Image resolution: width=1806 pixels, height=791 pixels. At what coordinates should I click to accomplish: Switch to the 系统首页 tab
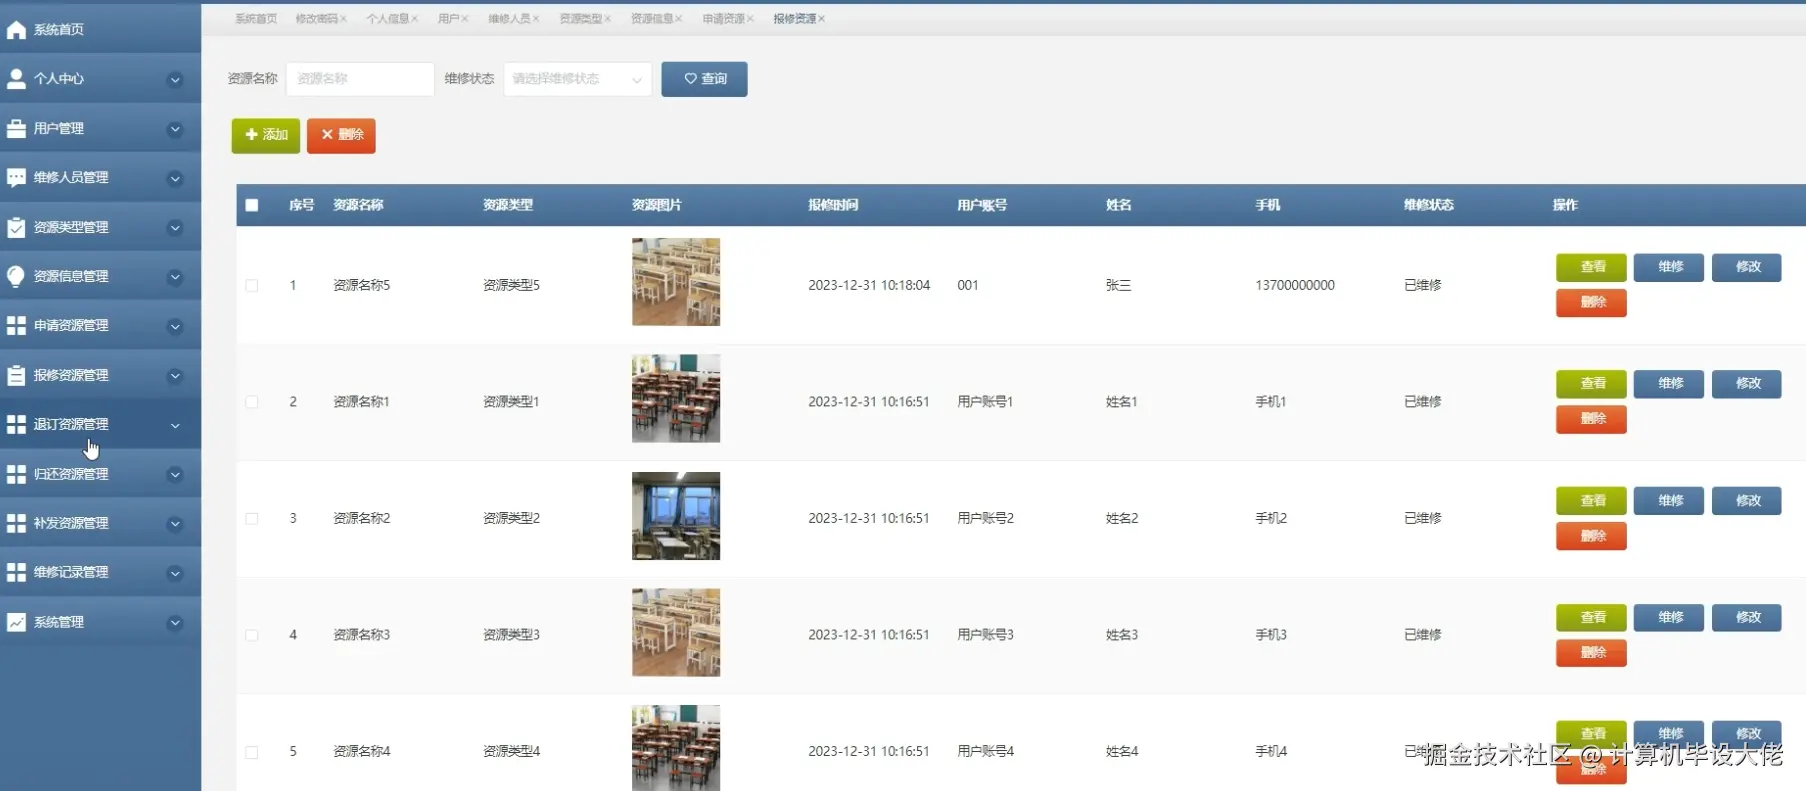[x=256, y=19]
